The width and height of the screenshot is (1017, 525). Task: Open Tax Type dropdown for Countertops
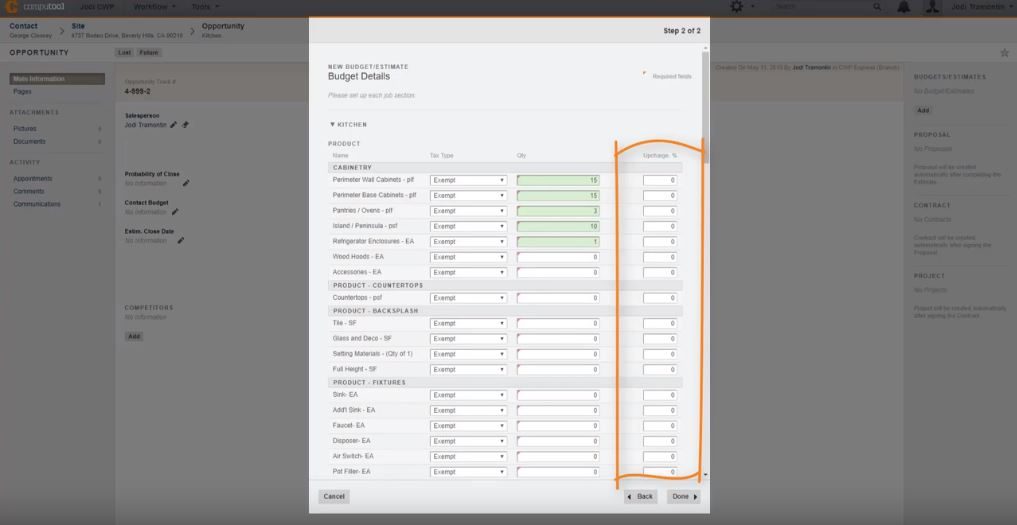468,298
